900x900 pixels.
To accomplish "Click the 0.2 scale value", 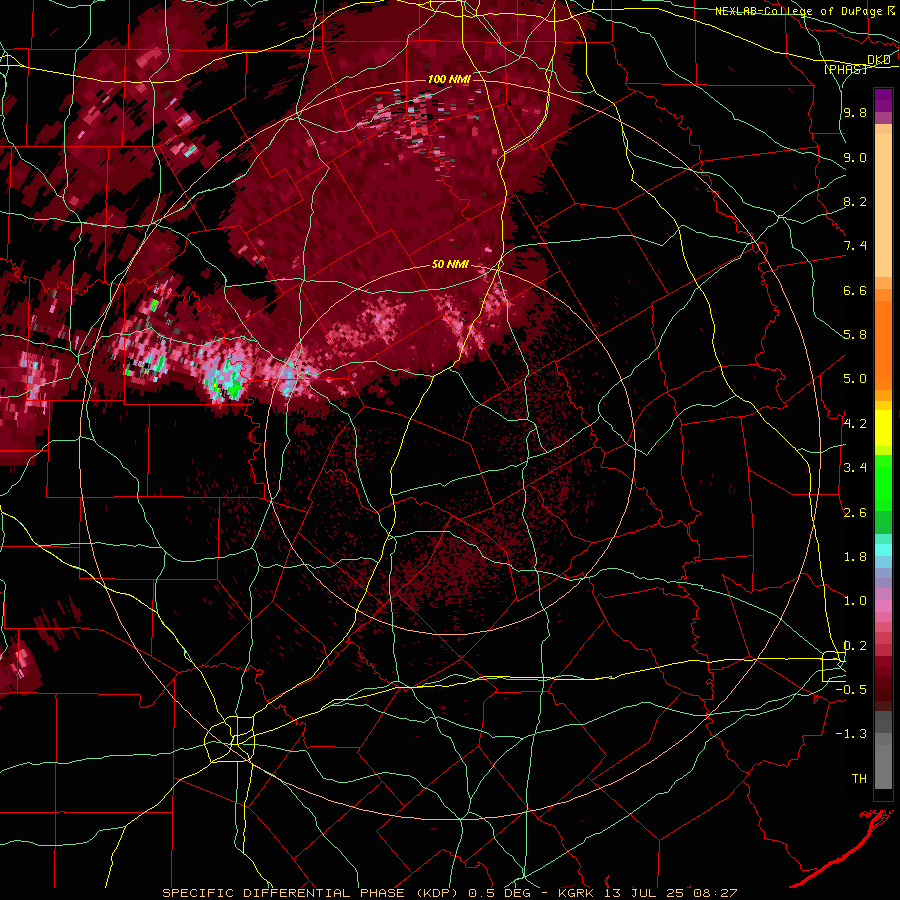I will point(855,646).
